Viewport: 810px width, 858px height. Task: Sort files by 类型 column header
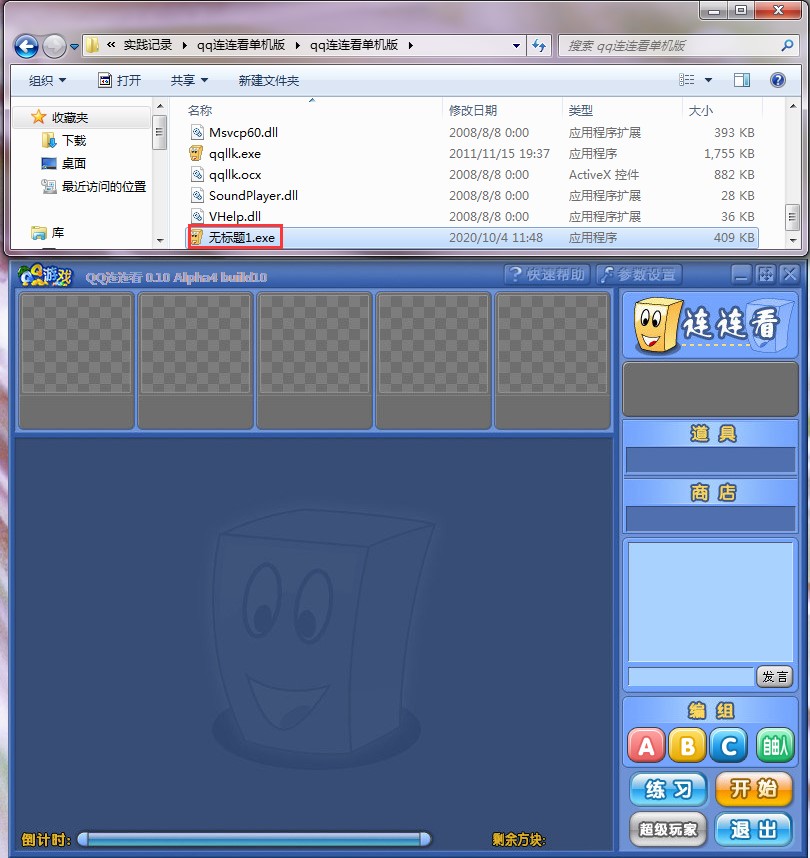[580, 111]
